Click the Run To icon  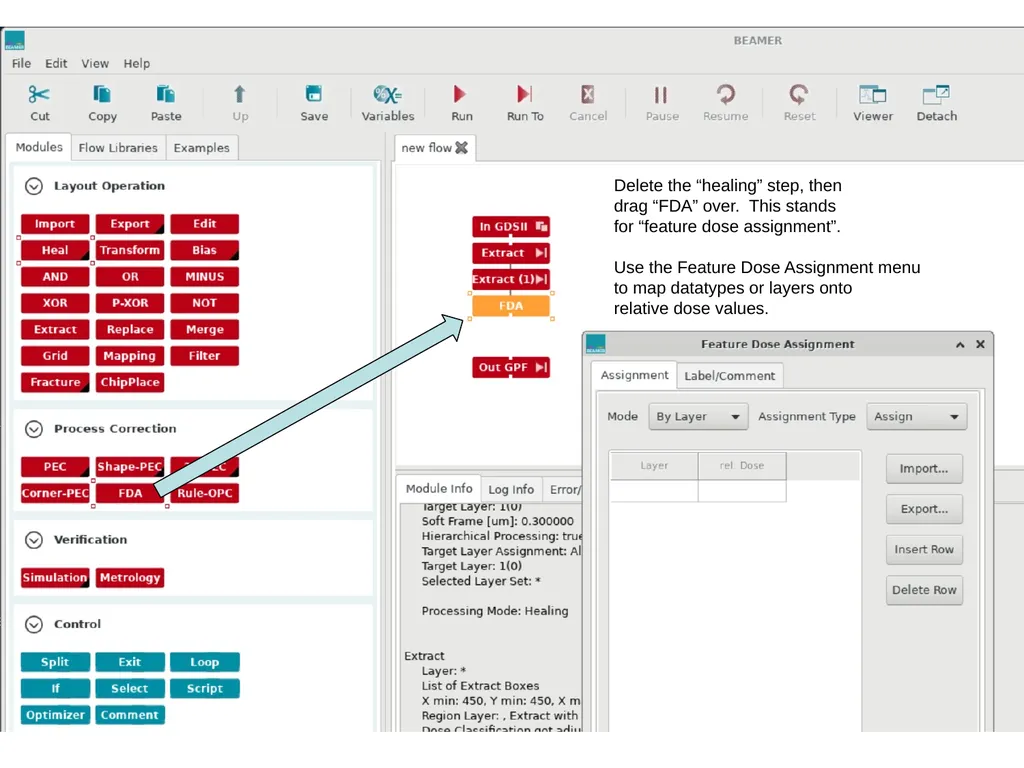(x=524, y=95)
